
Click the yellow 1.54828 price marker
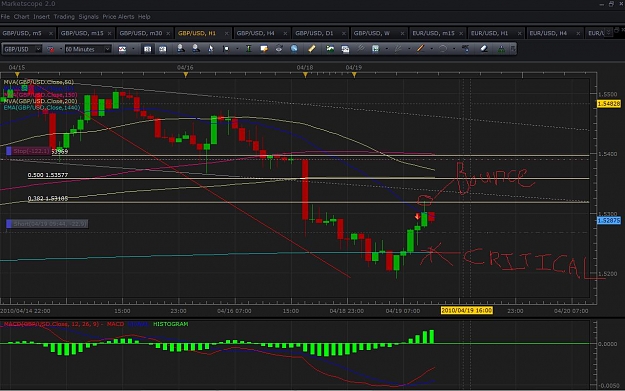[609, 104]
